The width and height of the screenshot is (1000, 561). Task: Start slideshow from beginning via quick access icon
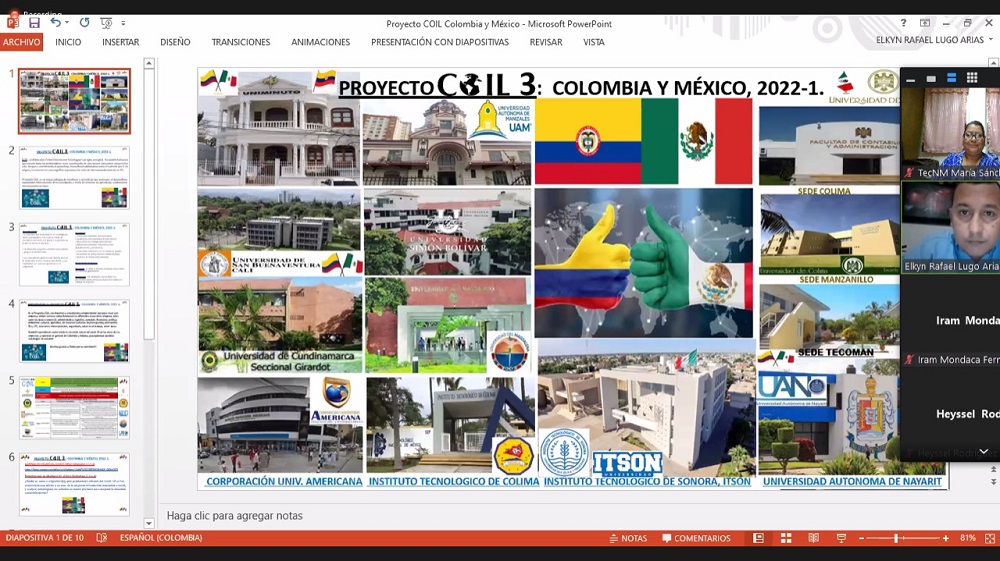106,23
